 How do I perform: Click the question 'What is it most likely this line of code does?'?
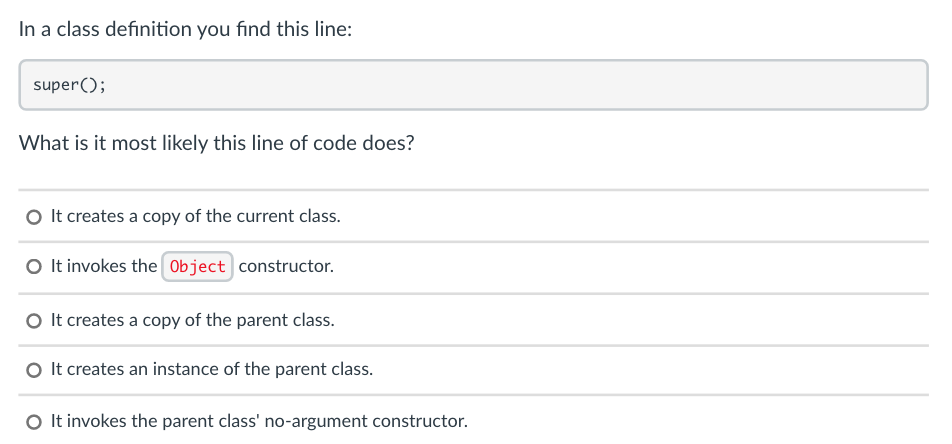coord(217,143)
